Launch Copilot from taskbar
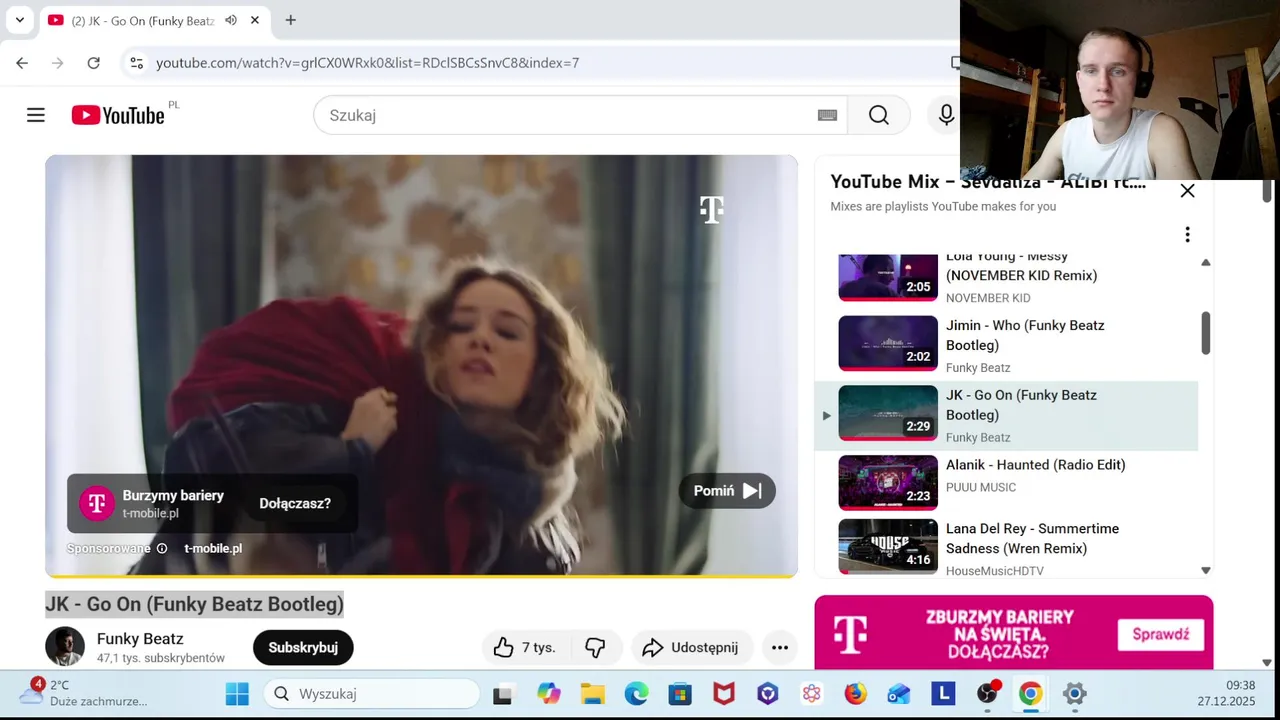 (x=549, y=694)
